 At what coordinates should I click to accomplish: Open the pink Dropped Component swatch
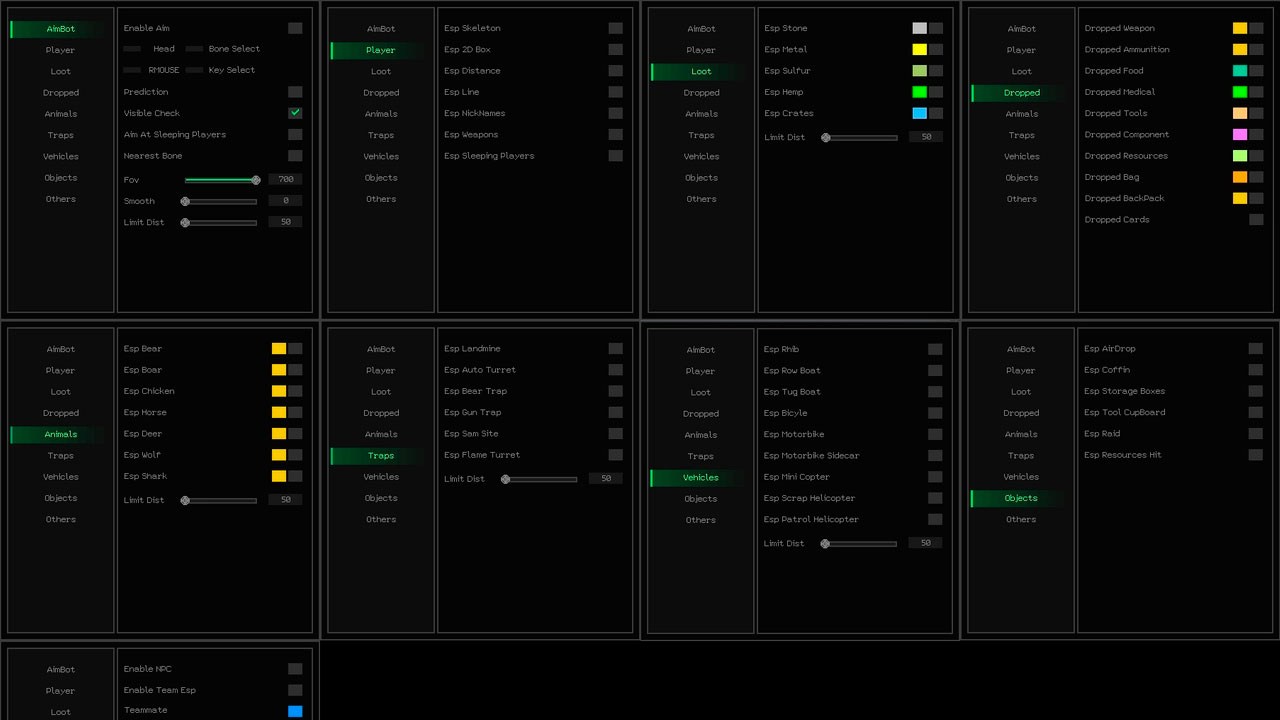point(1240,134)
